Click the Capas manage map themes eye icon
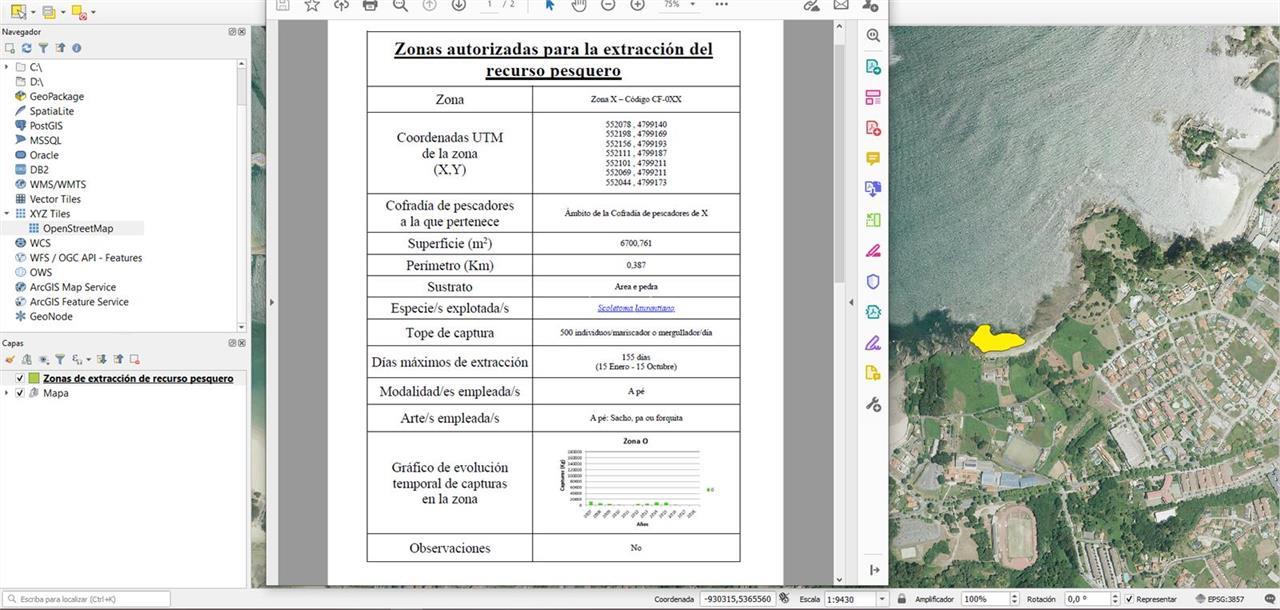 pos(43,359)
